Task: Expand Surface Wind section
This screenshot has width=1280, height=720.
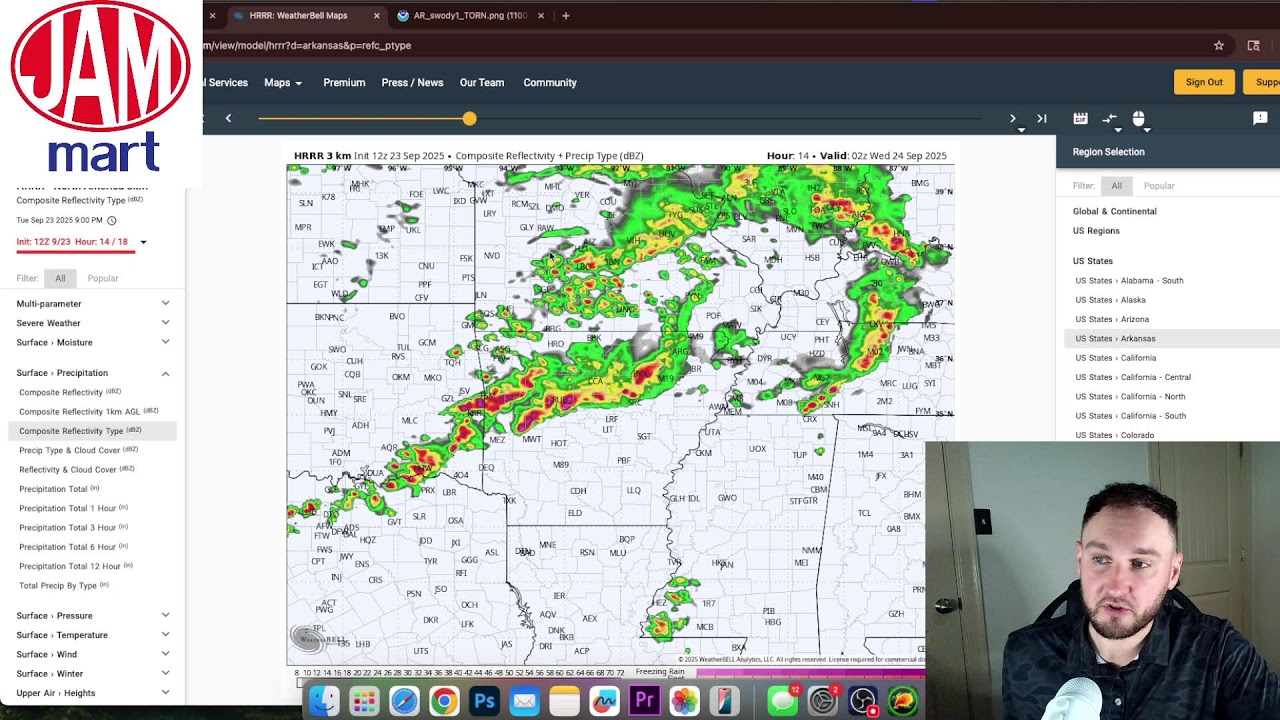Action: click(x=93, y=654)
